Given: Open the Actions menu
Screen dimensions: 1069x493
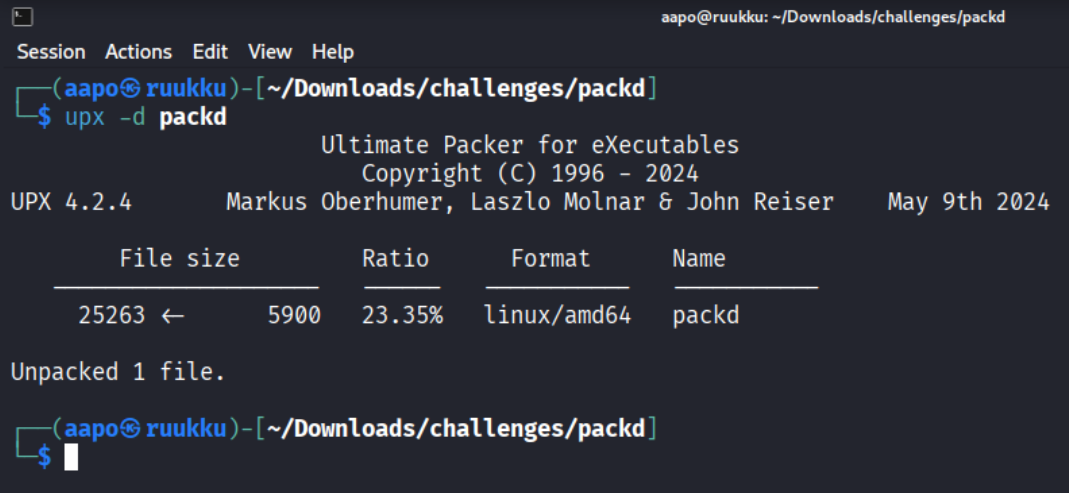Looking at the screenshot, I should tap(139, 52).
